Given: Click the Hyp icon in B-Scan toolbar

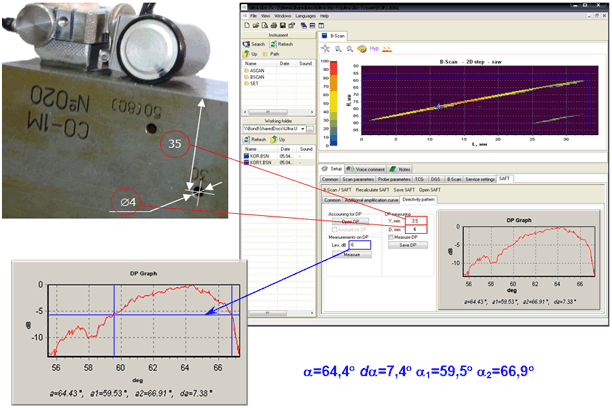Looking at the screenshot, I should point(374,47).
